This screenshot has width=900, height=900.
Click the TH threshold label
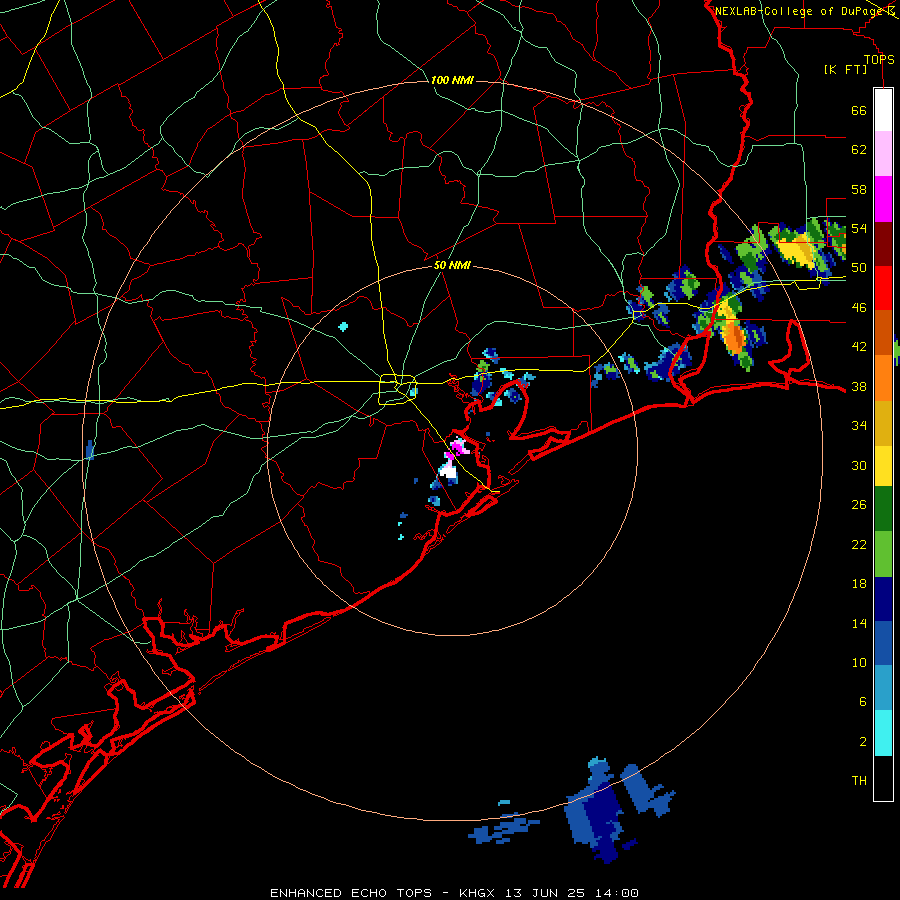tap(859, 781)
